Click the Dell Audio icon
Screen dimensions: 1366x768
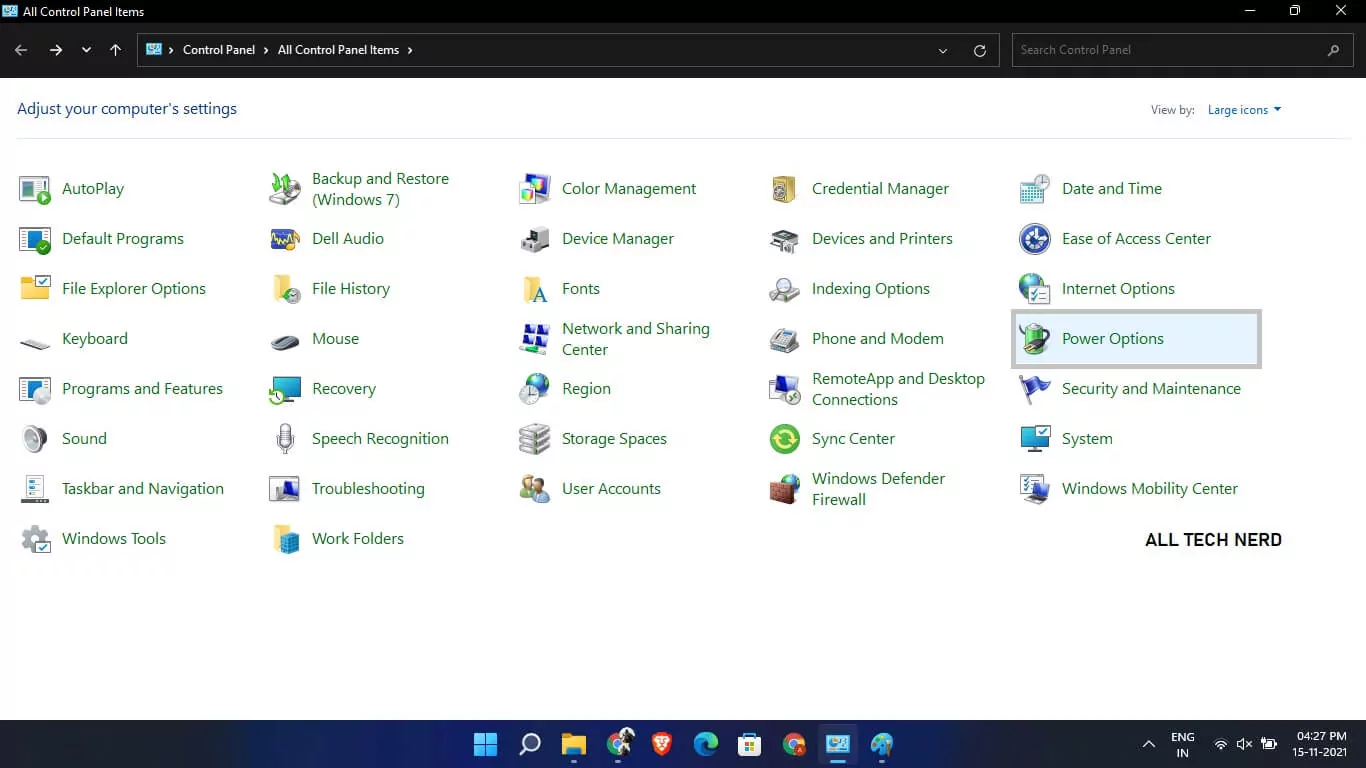[285, 239]
